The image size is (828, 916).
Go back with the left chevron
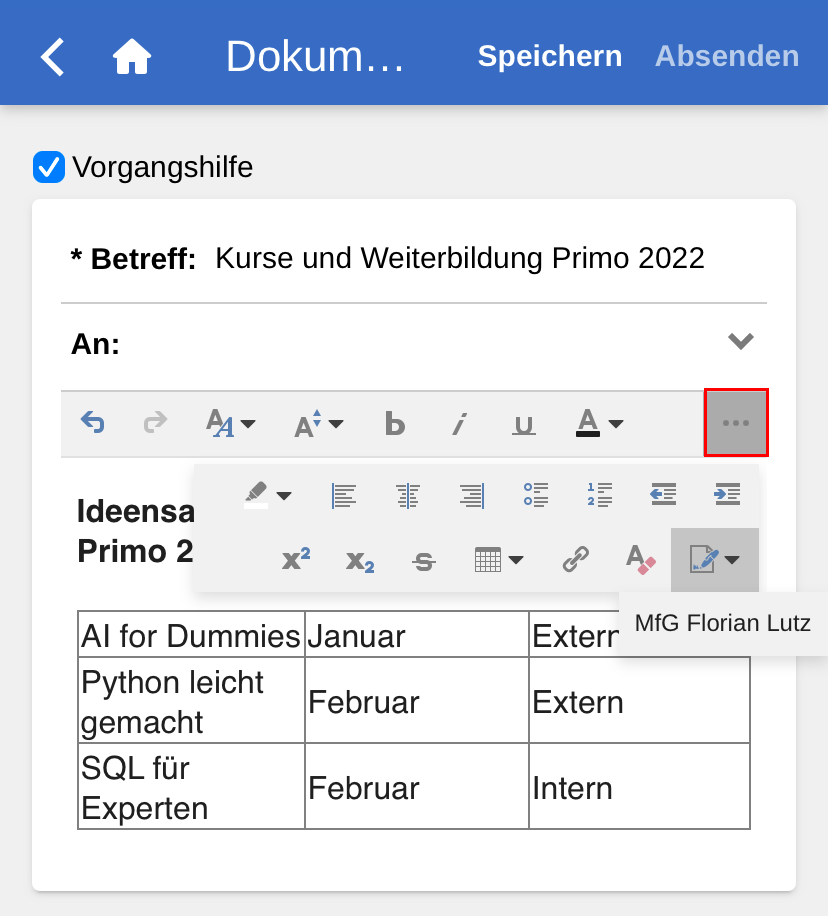pos(53,56)
